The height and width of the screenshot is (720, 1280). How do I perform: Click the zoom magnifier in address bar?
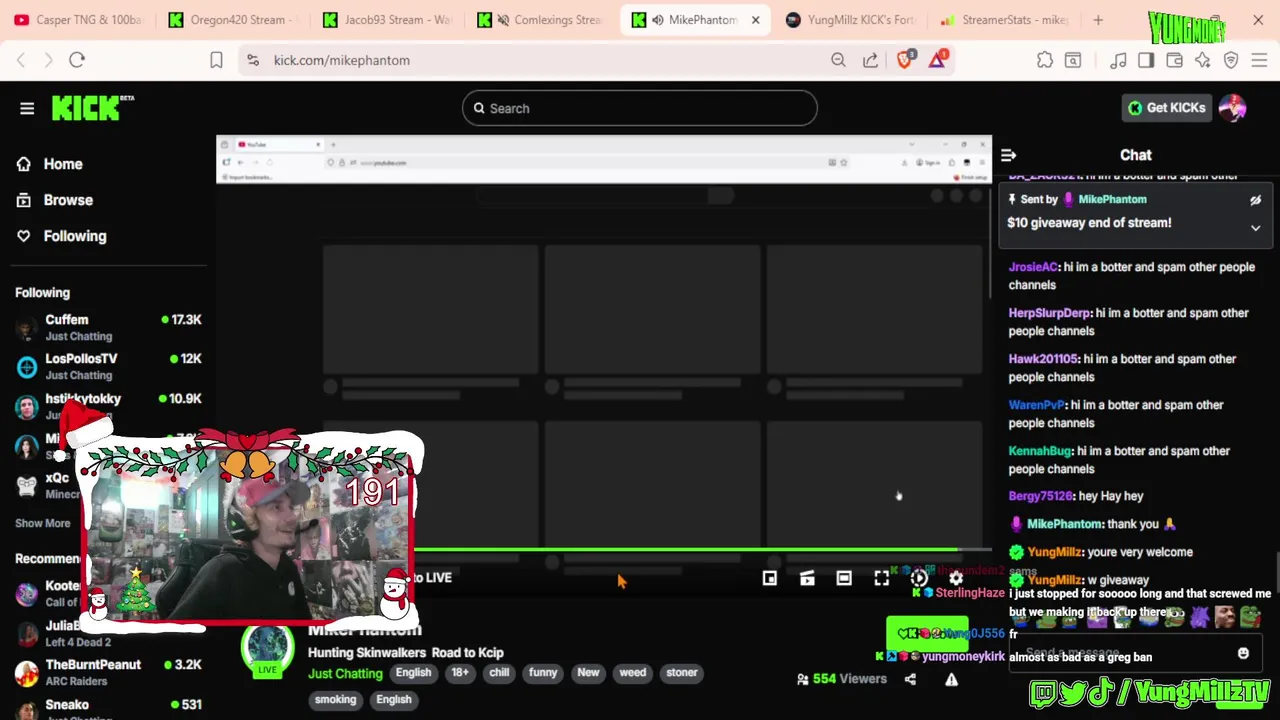(838, 60)
